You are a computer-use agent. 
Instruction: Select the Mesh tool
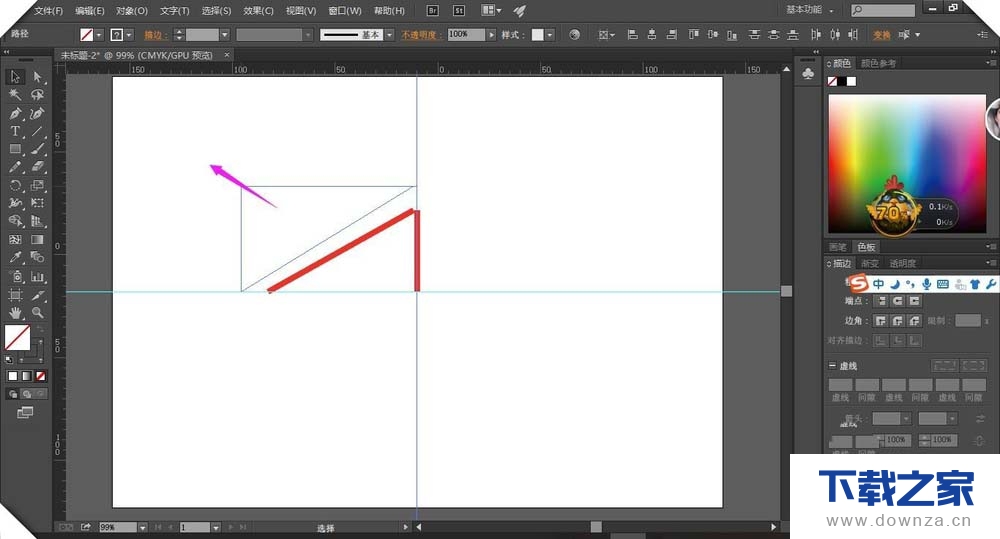pyautogui.click(x=15, y=239)
